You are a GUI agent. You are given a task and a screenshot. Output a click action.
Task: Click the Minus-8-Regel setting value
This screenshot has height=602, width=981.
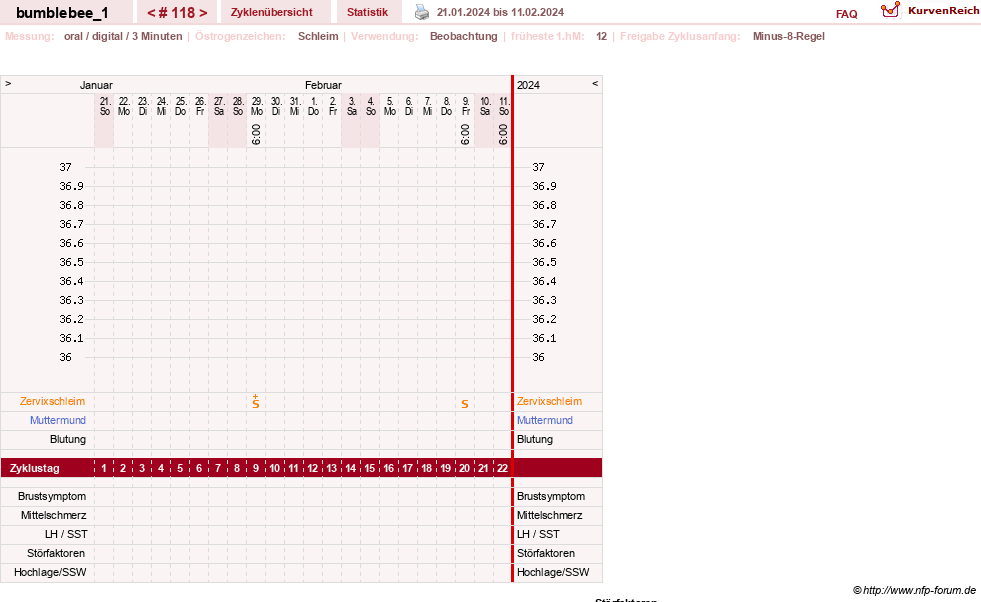coord(788,36)
